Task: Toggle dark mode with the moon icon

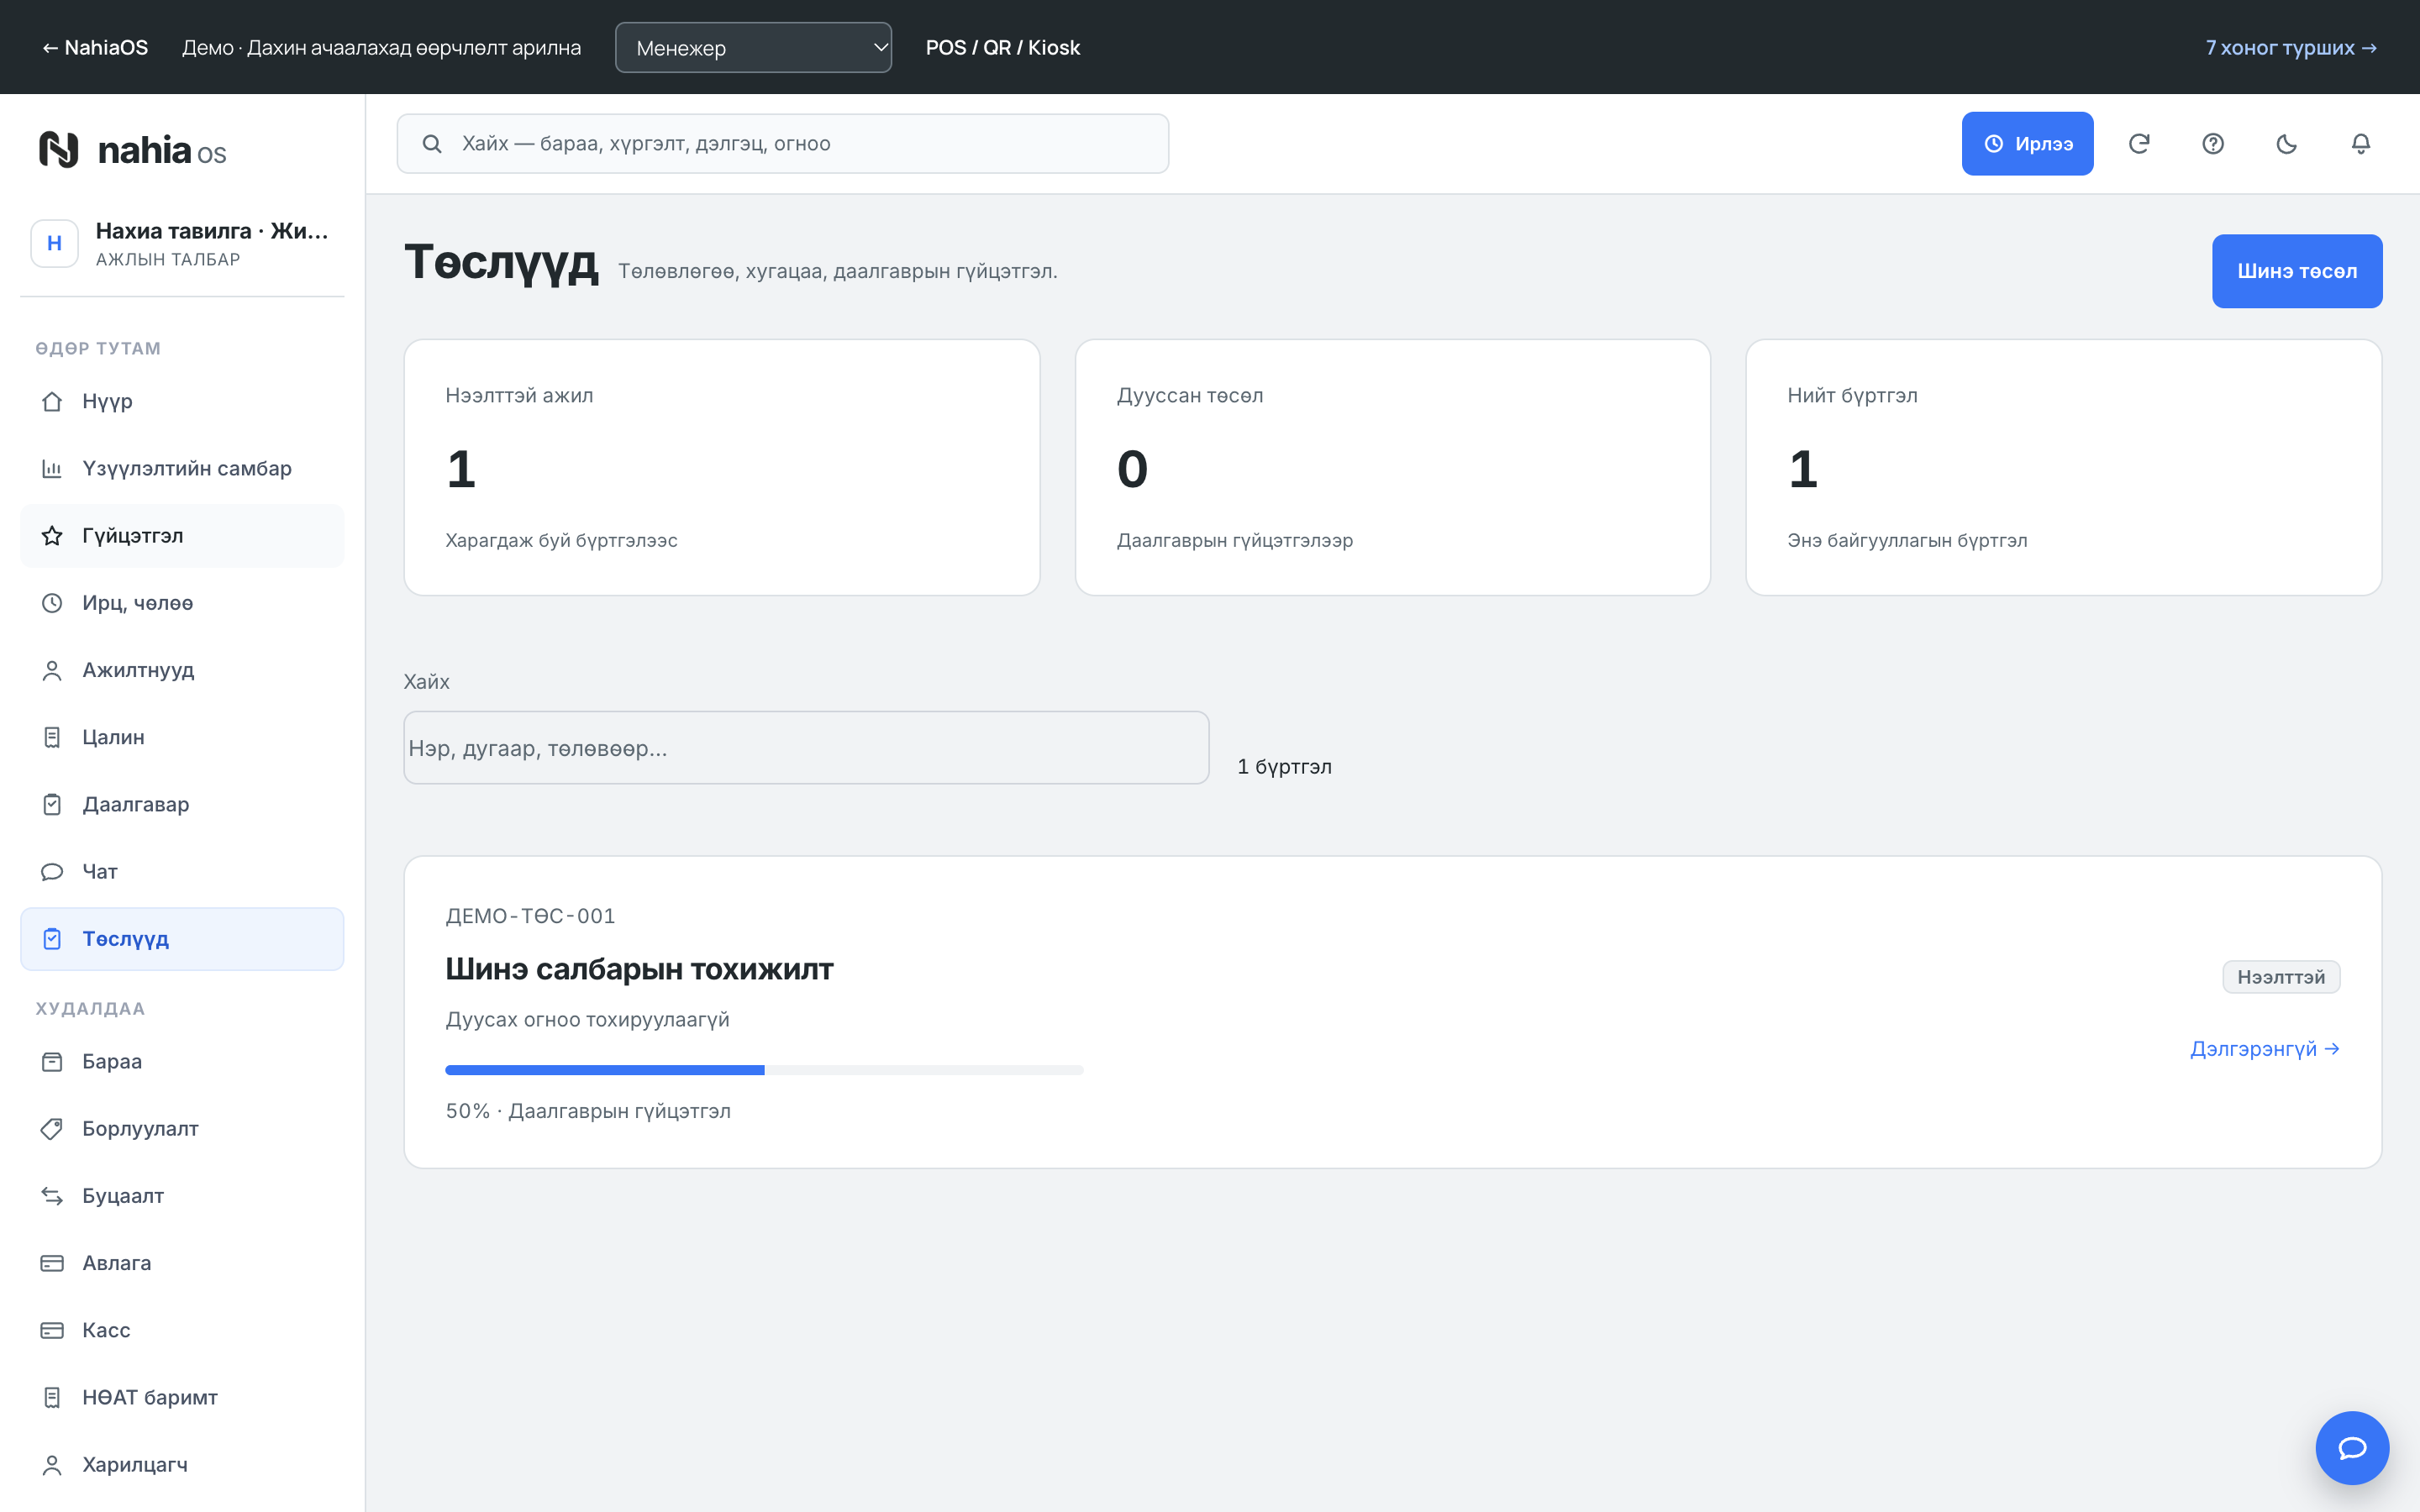Action: (2287, 144)
